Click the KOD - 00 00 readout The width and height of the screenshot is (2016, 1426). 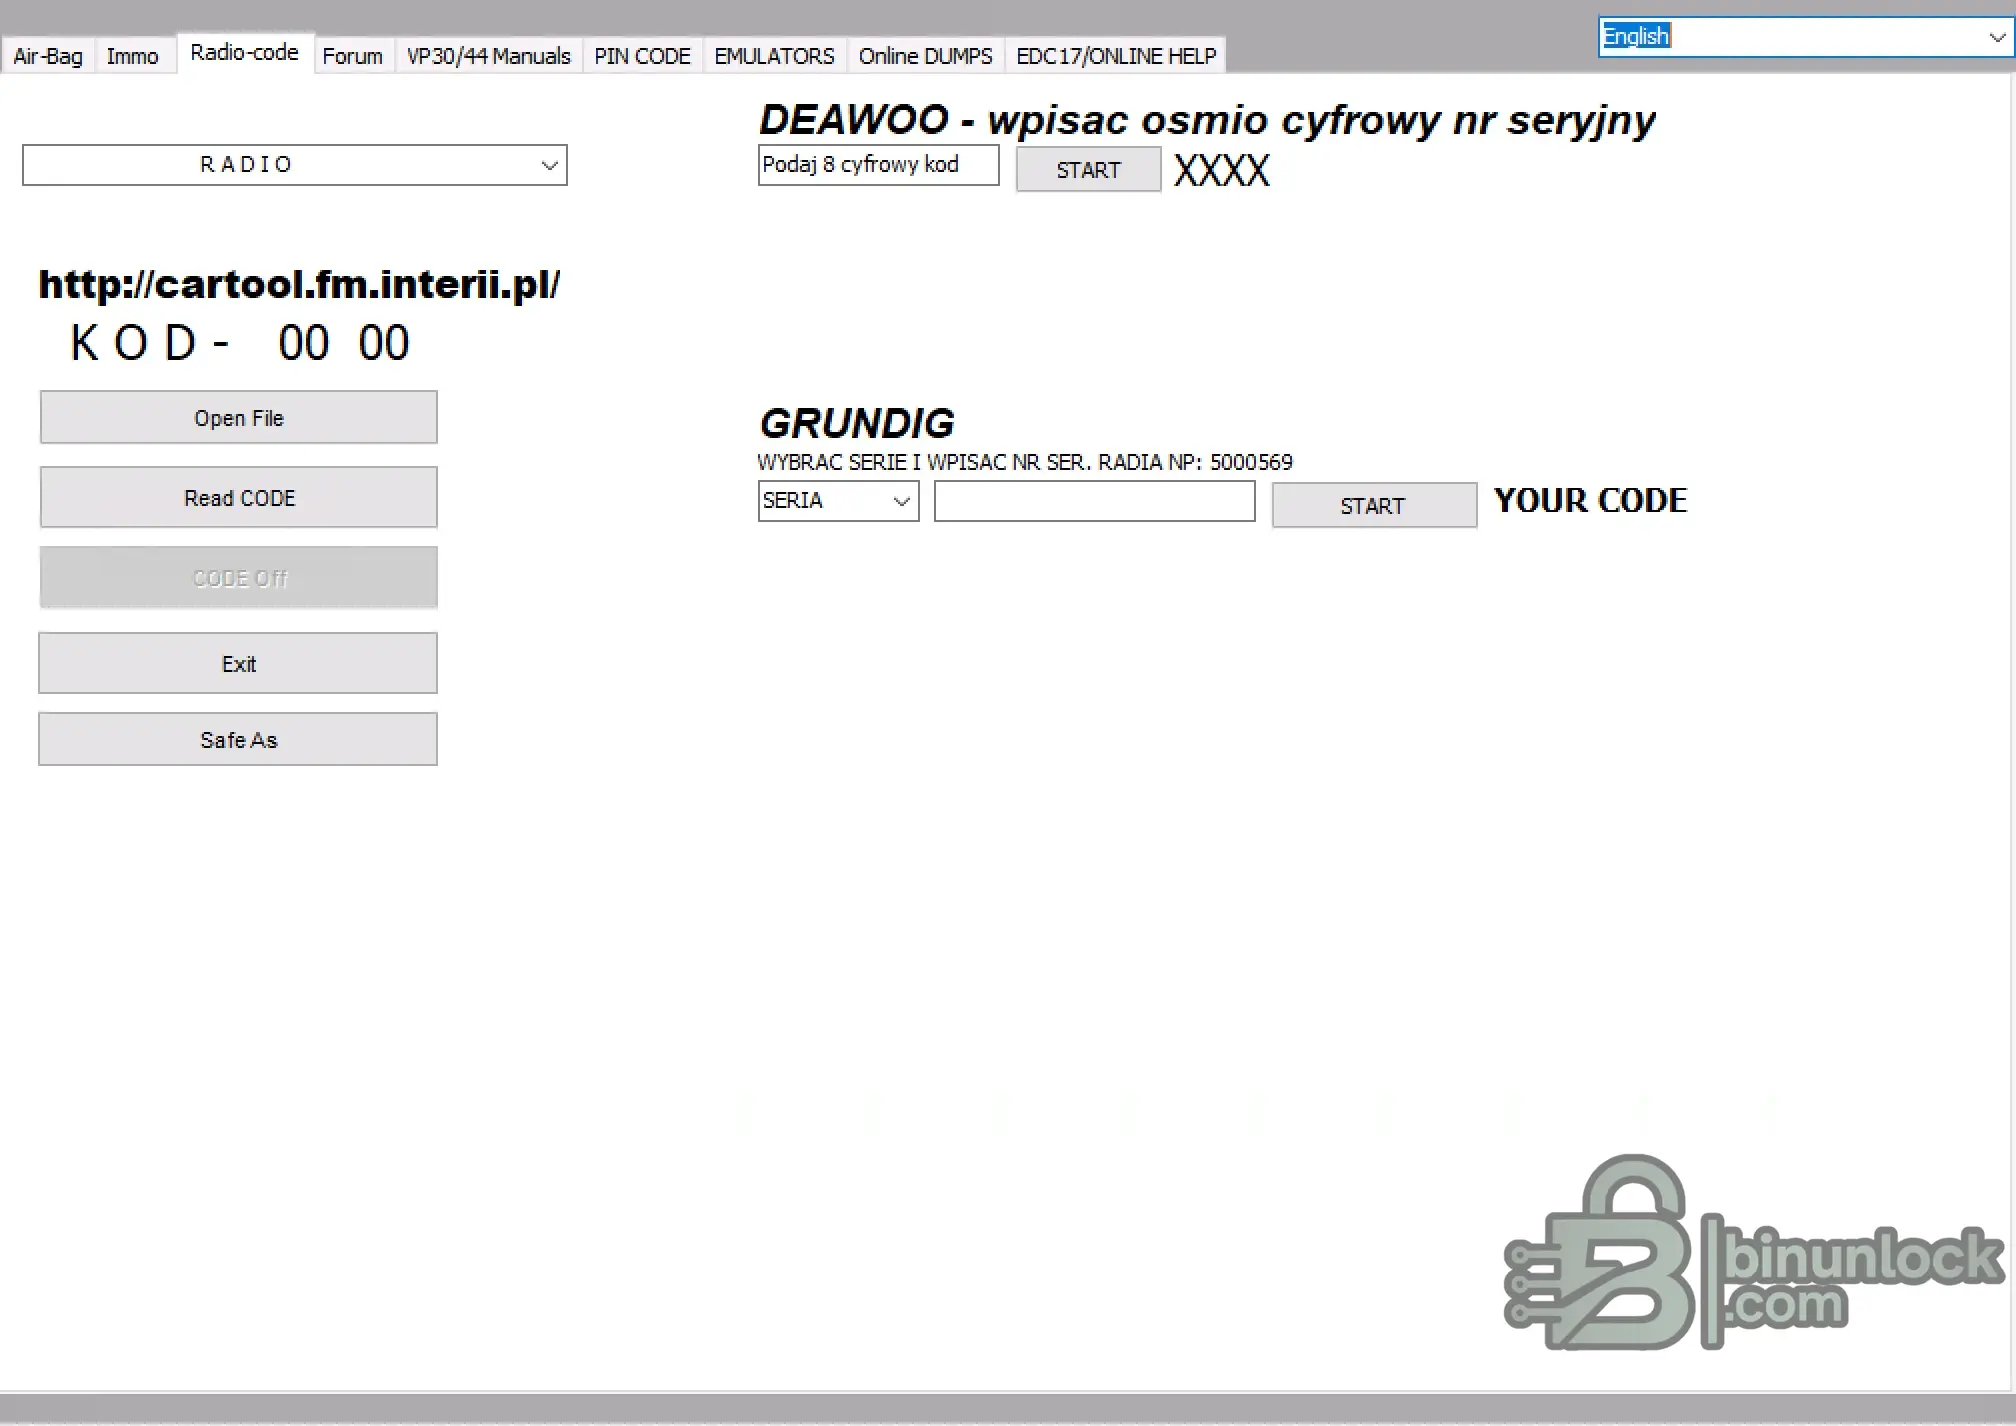point(240,343)
